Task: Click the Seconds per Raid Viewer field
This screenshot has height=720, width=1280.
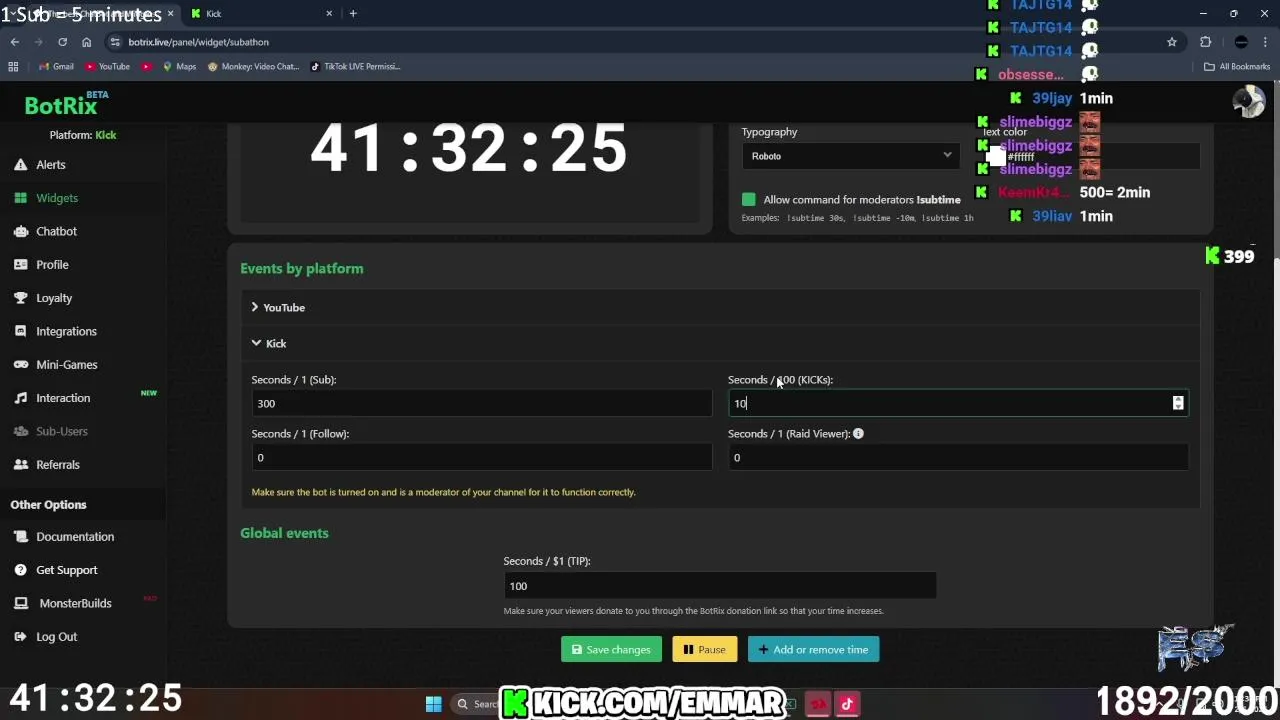Action: point(958,457)
